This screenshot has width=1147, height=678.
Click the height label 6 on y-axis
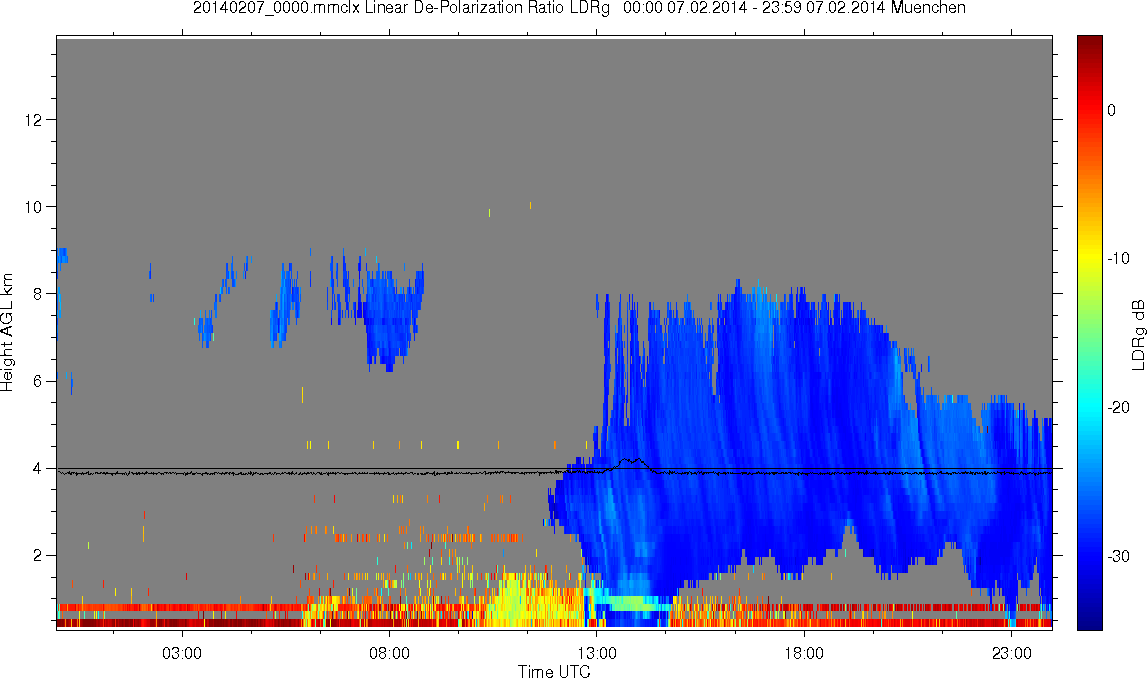(x=36, y=381)
